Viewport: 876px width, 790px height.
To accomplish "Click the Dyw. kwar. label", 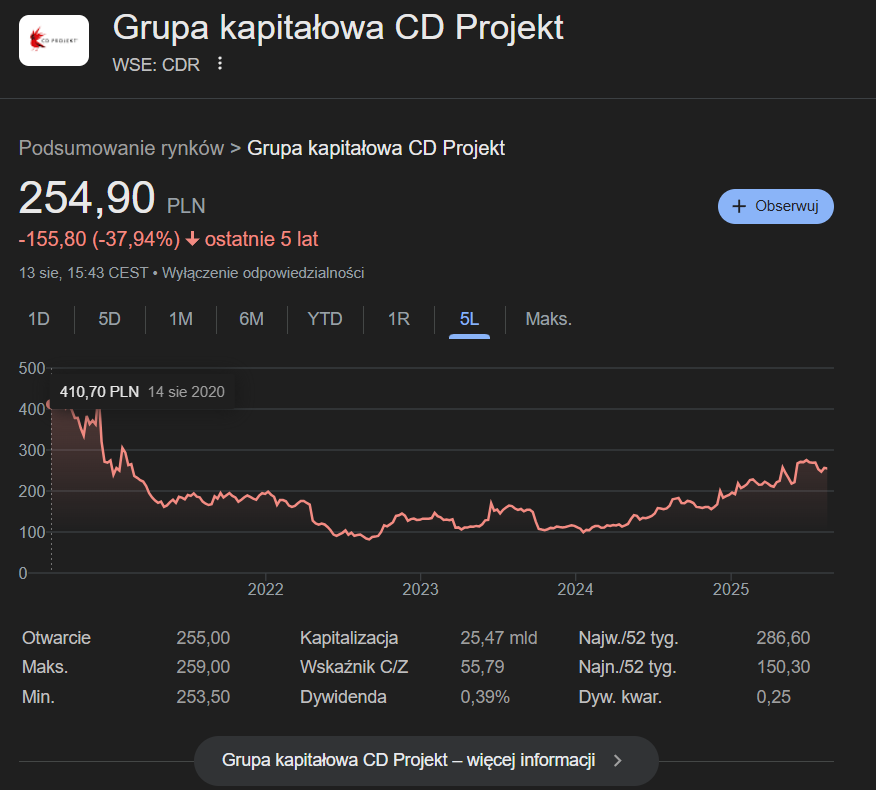I will click(620, 697).
